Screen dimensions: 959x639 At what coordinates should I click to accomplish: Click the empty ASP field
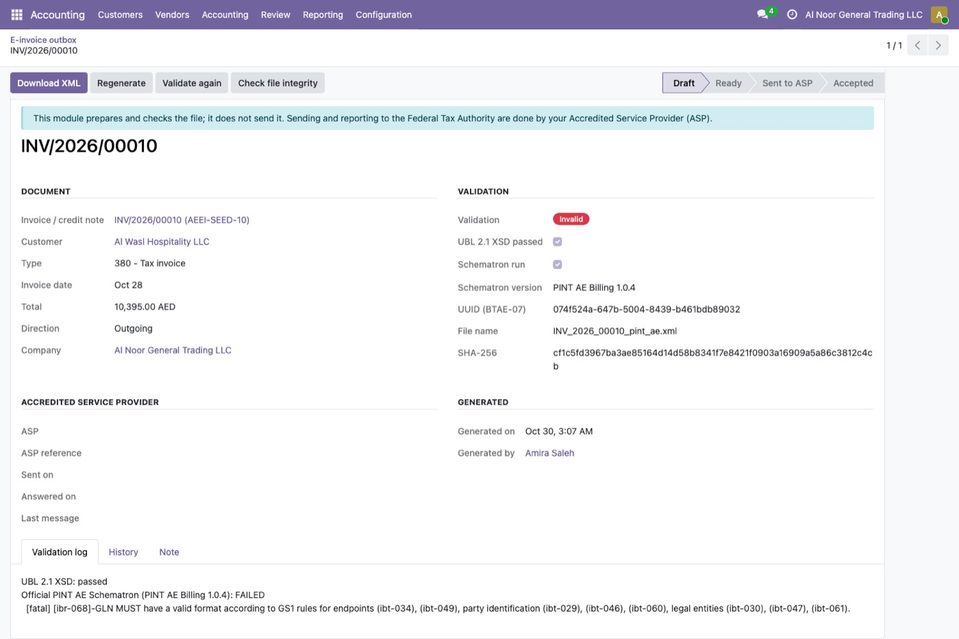pos(275,432)
